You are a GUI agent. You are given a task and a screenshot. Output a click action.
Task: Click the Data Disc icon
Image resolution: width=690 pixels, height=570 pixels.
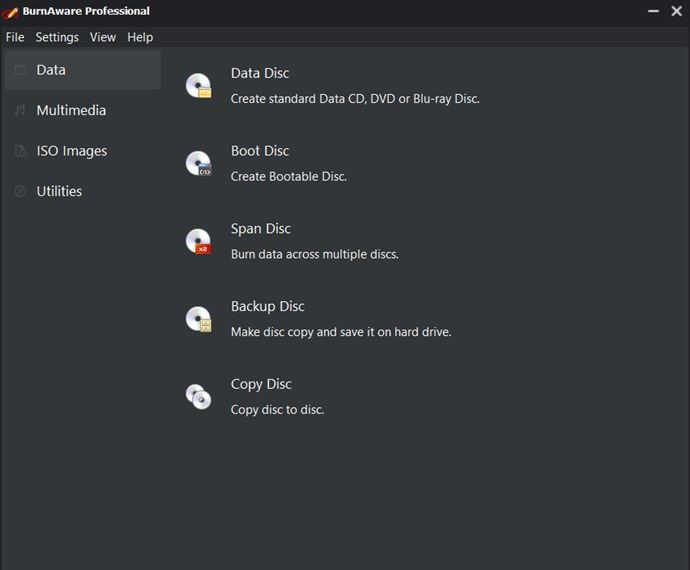click(198, 85)
